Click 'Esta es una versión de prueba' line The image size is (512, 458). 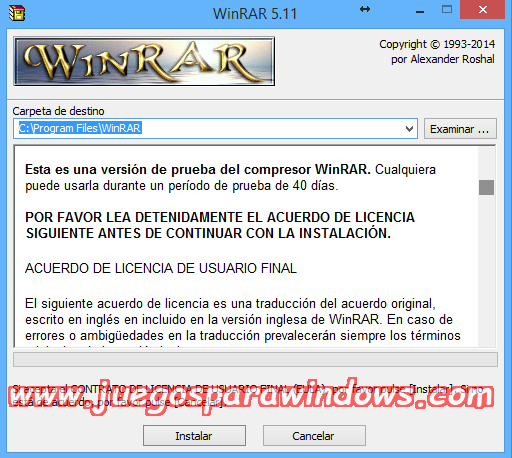pos(230,170)
